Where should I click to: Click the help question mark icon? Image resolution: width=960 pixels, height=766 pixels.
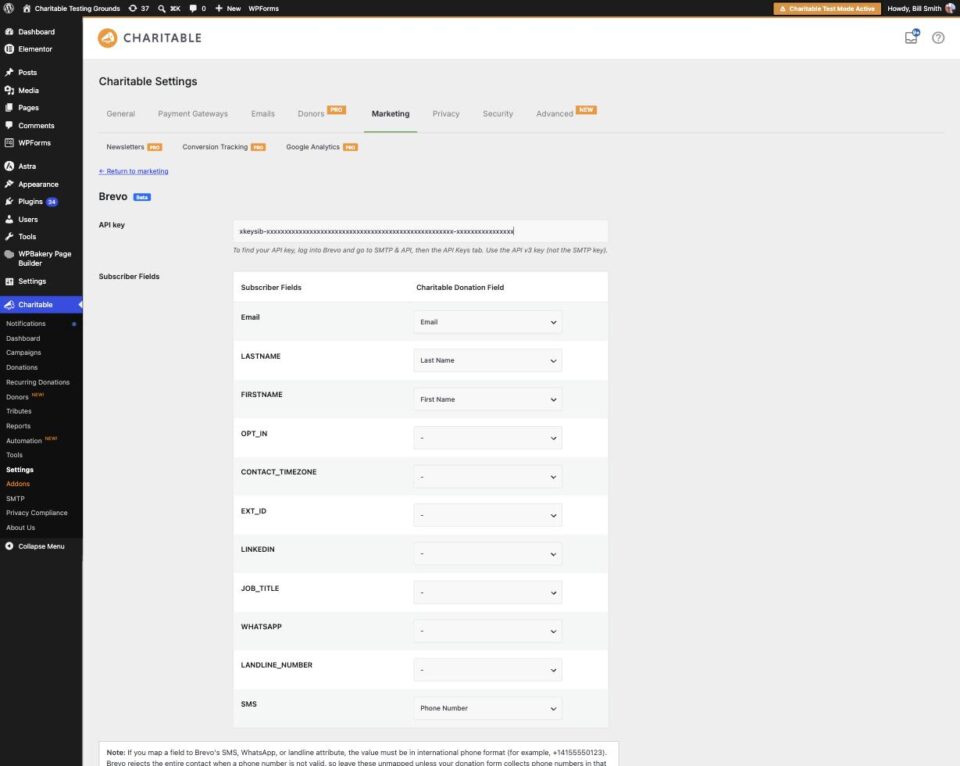(938, 37)
